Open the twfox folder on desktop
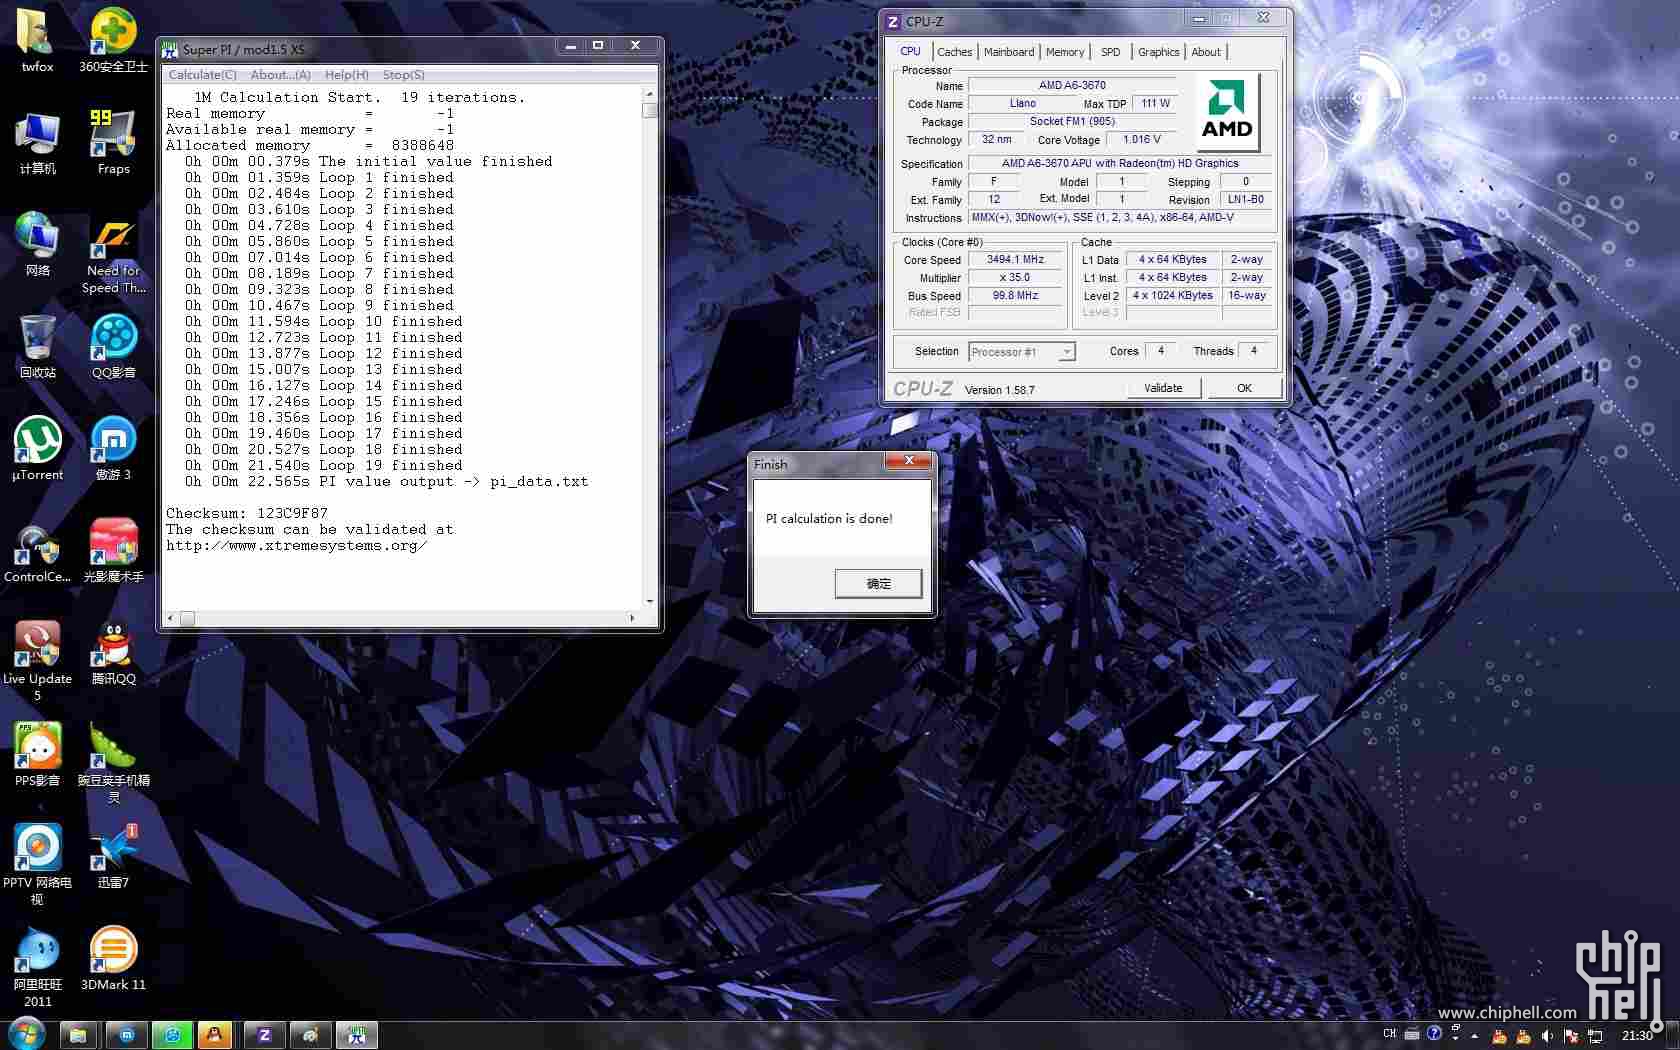1680x1050 pixels. 37,40
